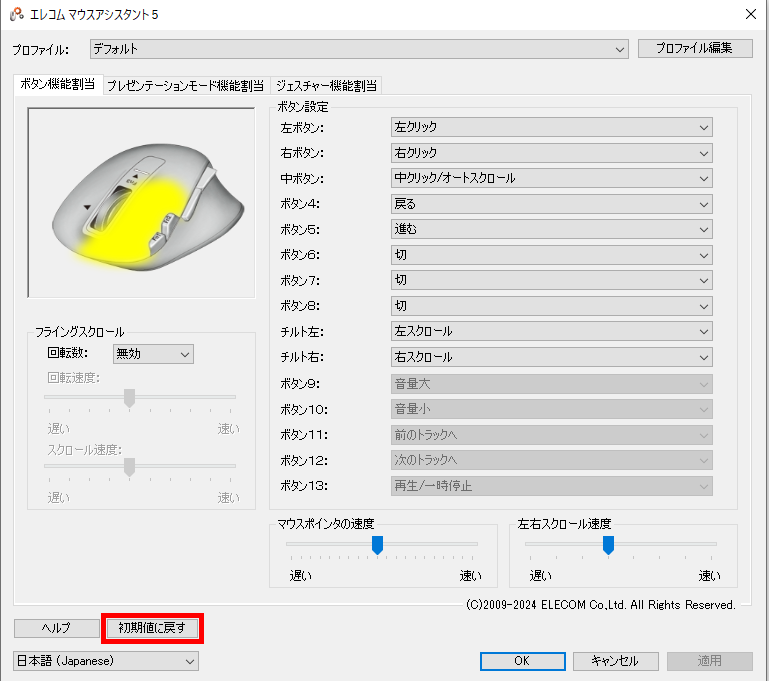Open the 回転数 dropdown showing 無効
Viewport: 769px width, 681px height.
(x=153, y=354)
